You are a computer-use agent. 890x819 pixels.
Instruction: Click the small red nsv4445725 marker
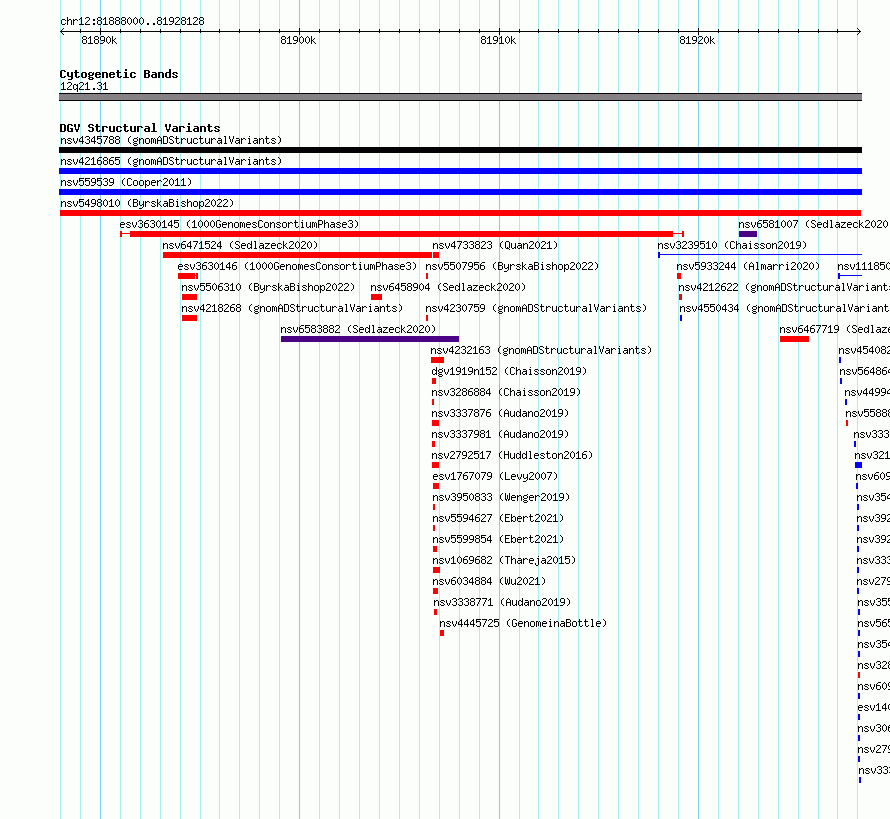point(442,633)
